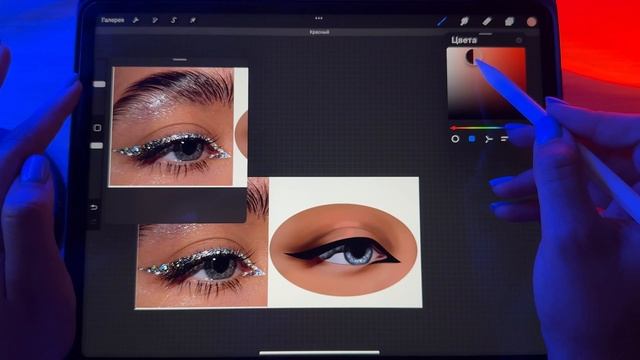Click the brush size slider in sidebar
The image size is (640, 360).
99,84
